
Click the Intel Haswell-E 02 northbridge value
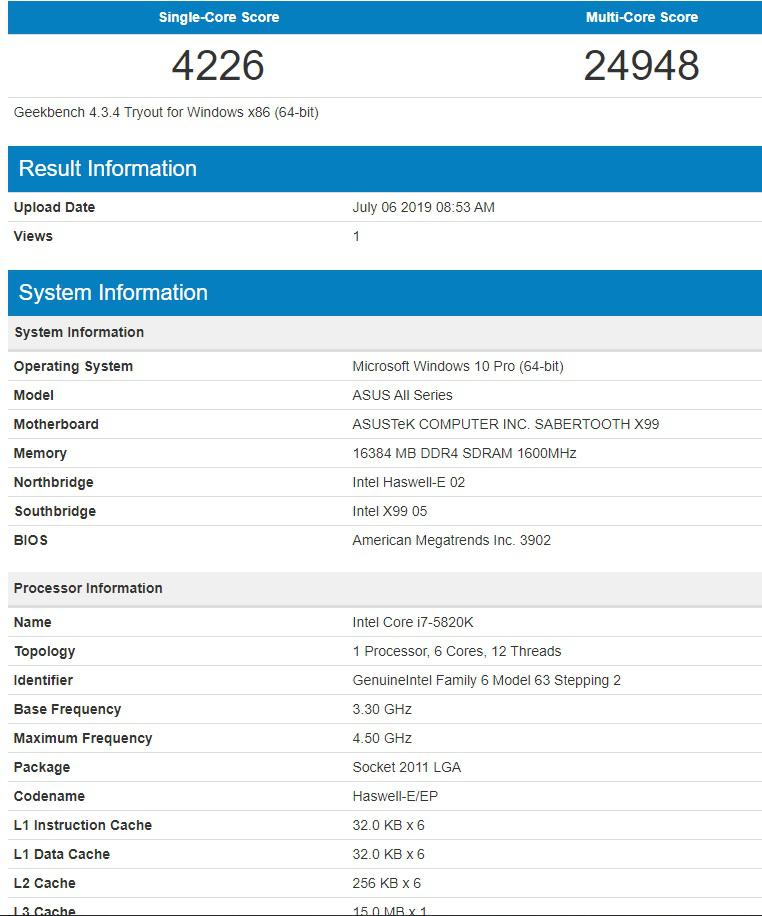(x=408, y=482)
